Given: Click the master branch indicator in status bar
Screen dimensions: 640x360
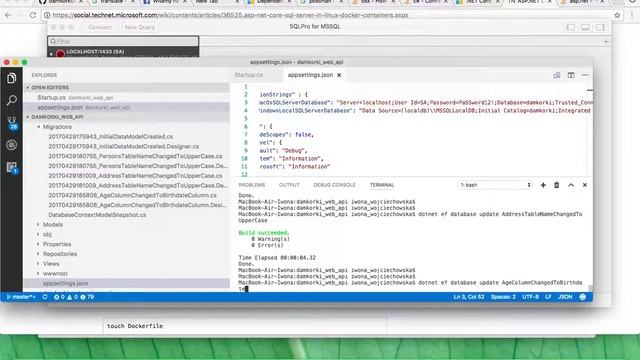Looking at the screenshot, I should tap(21, 297).
